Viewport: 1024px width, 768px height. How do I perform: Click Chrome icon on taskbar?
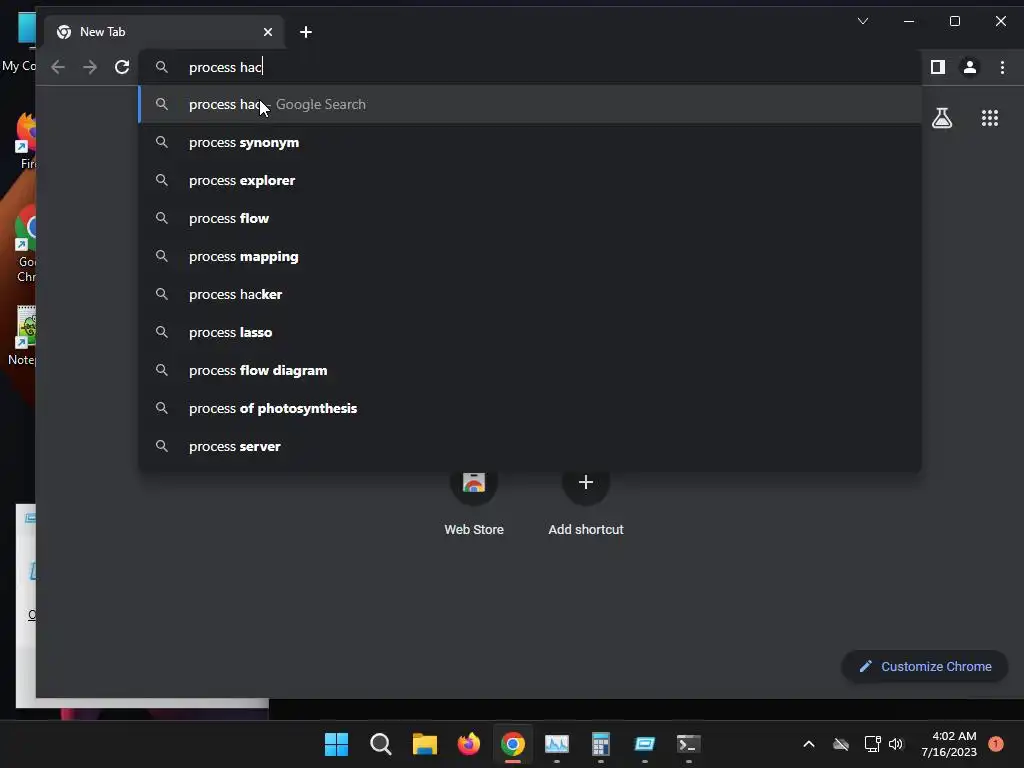tap(513, 744)
